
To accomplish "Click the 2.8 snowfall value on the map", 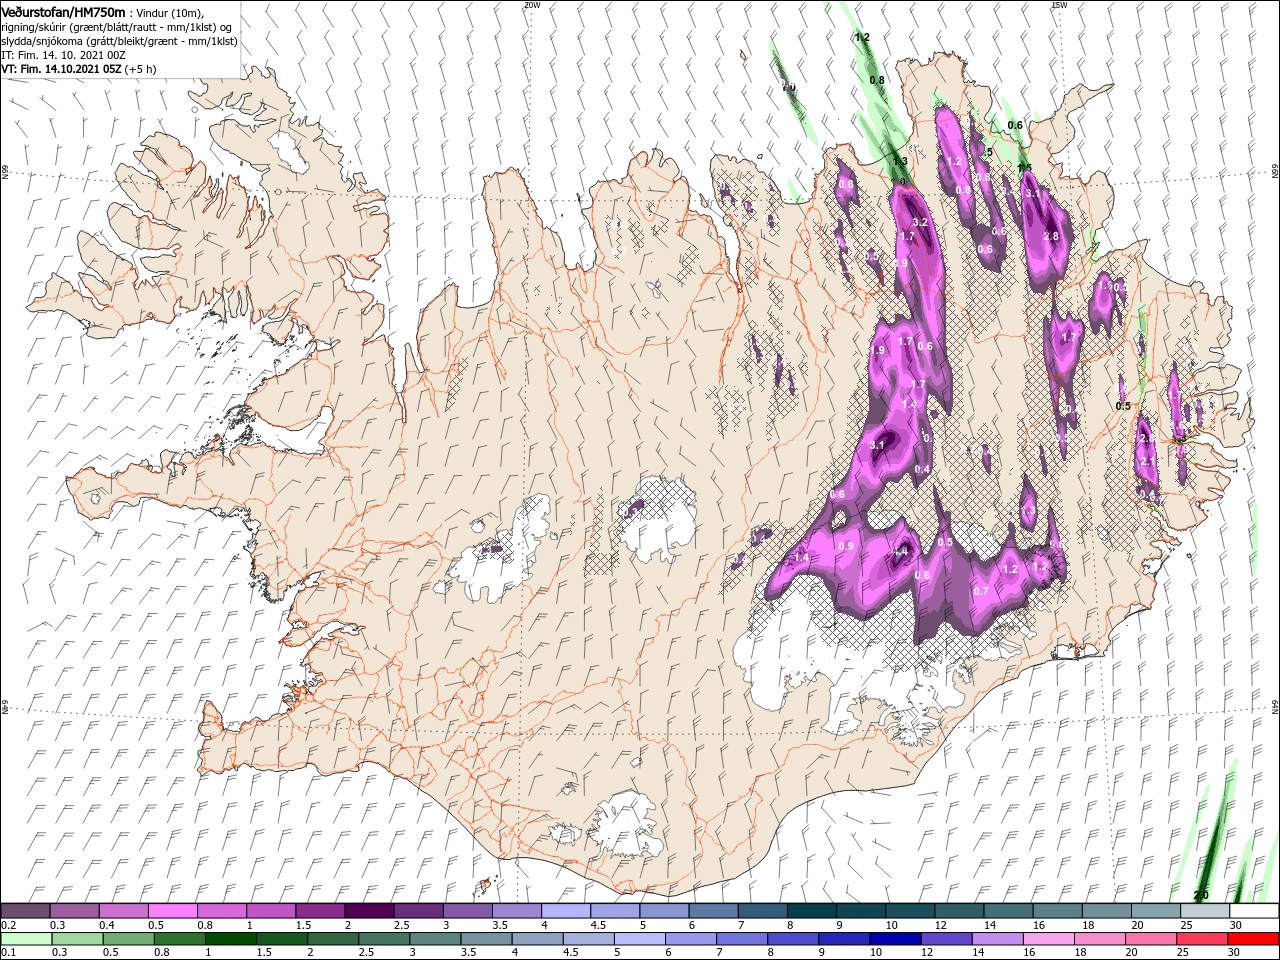I will pos(1051,236).
